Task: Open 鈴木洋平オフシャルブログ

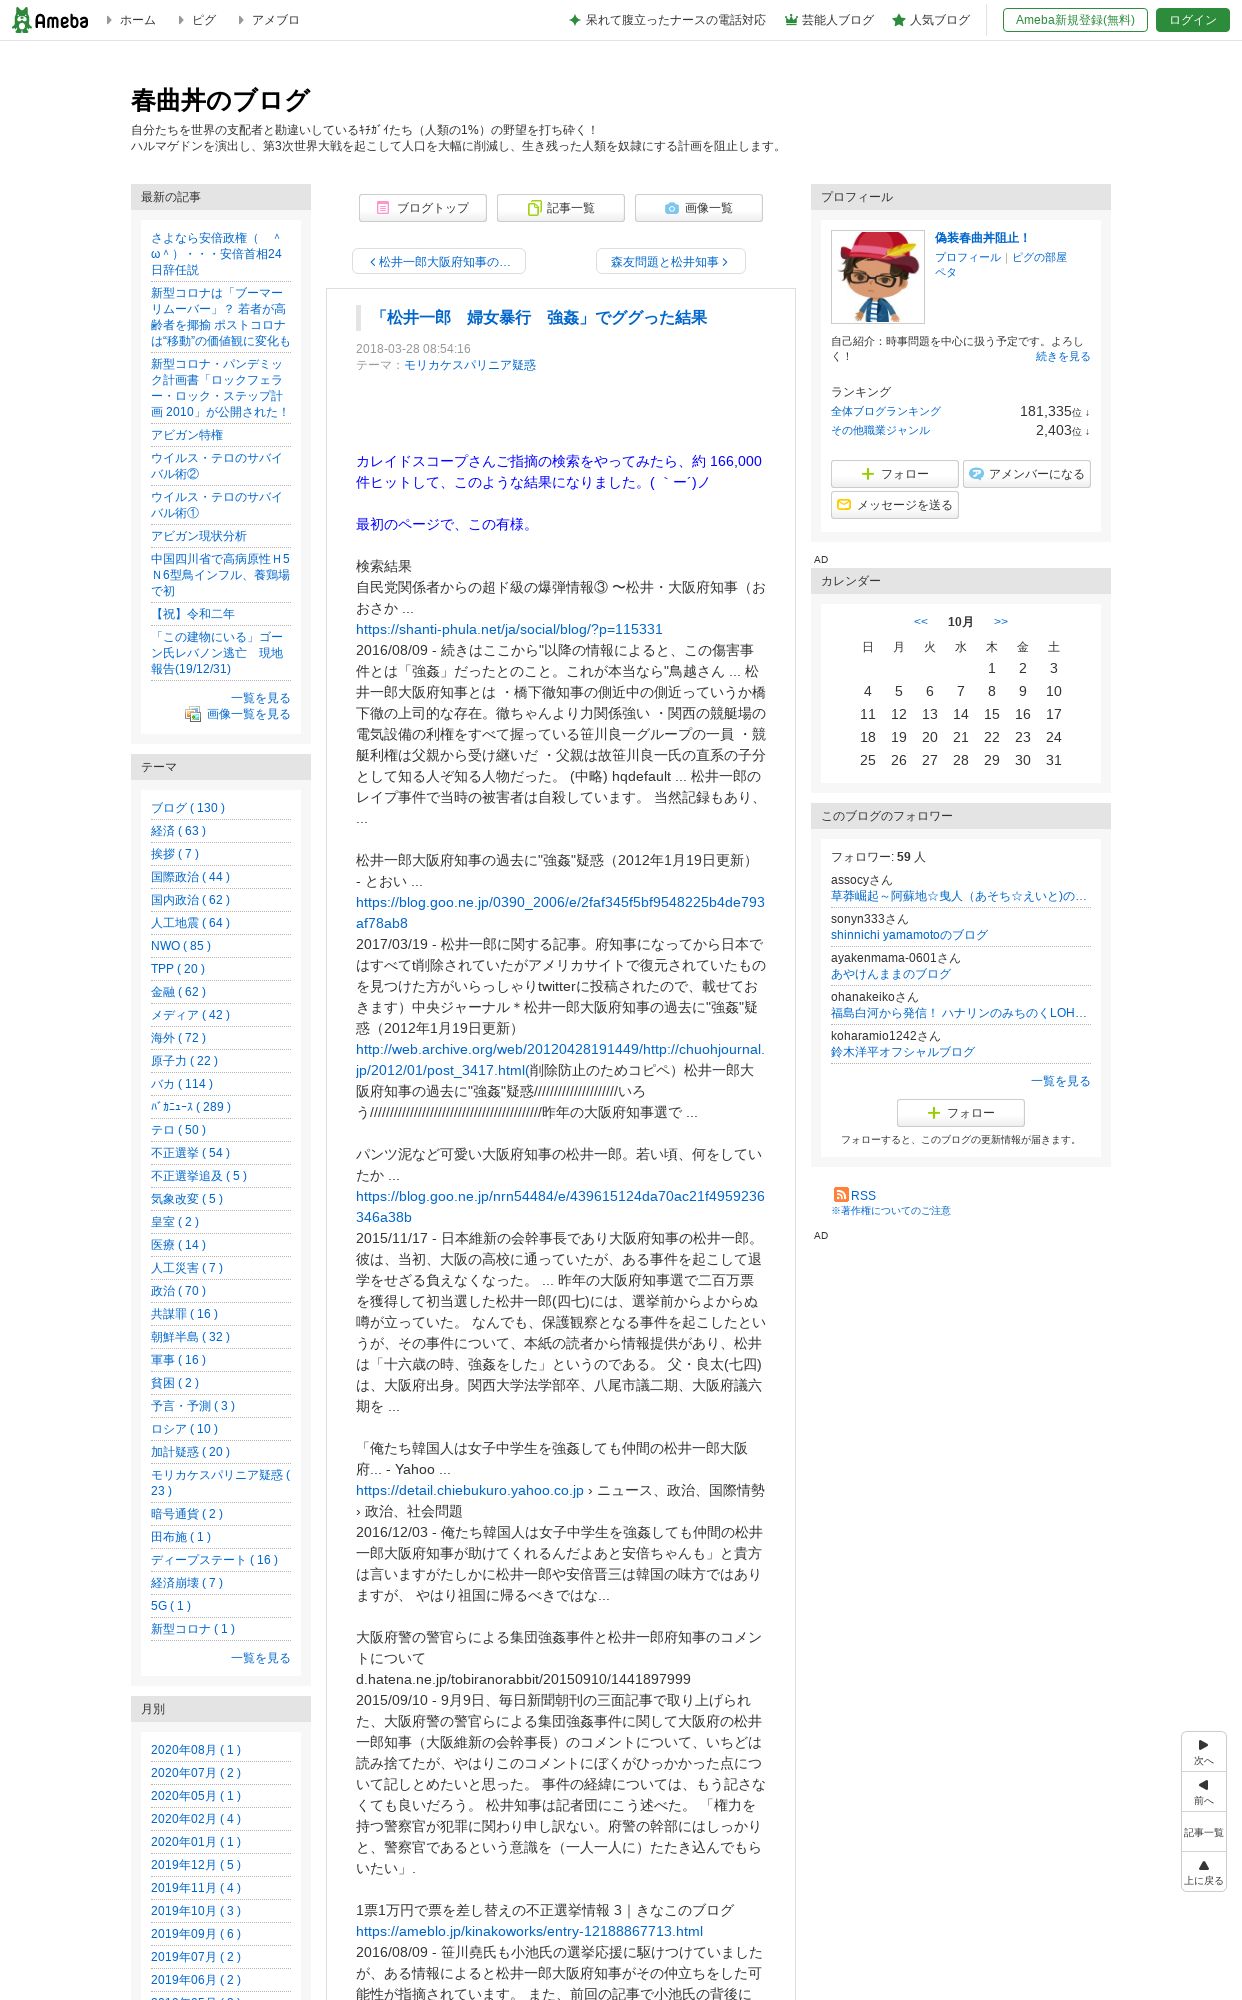Action: click(903, 1052)
